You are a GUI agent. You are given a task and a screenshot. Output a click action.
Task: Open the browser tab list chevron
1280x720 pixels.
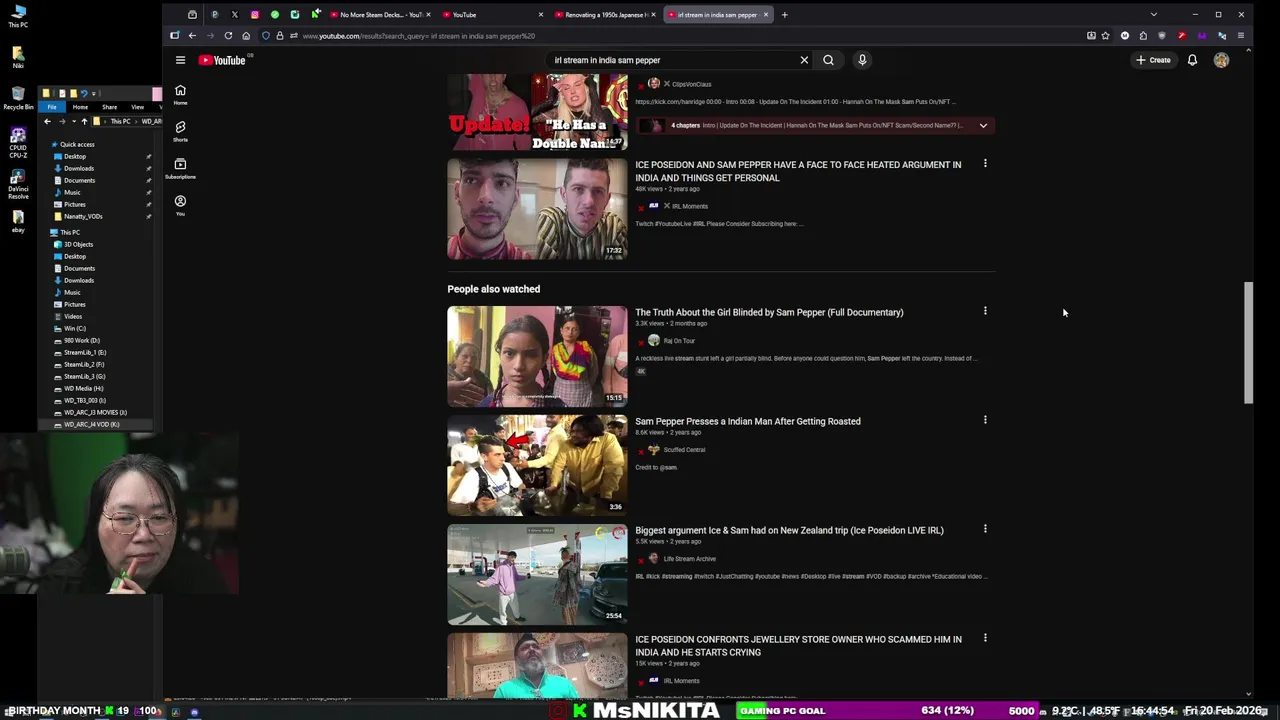1153,15
